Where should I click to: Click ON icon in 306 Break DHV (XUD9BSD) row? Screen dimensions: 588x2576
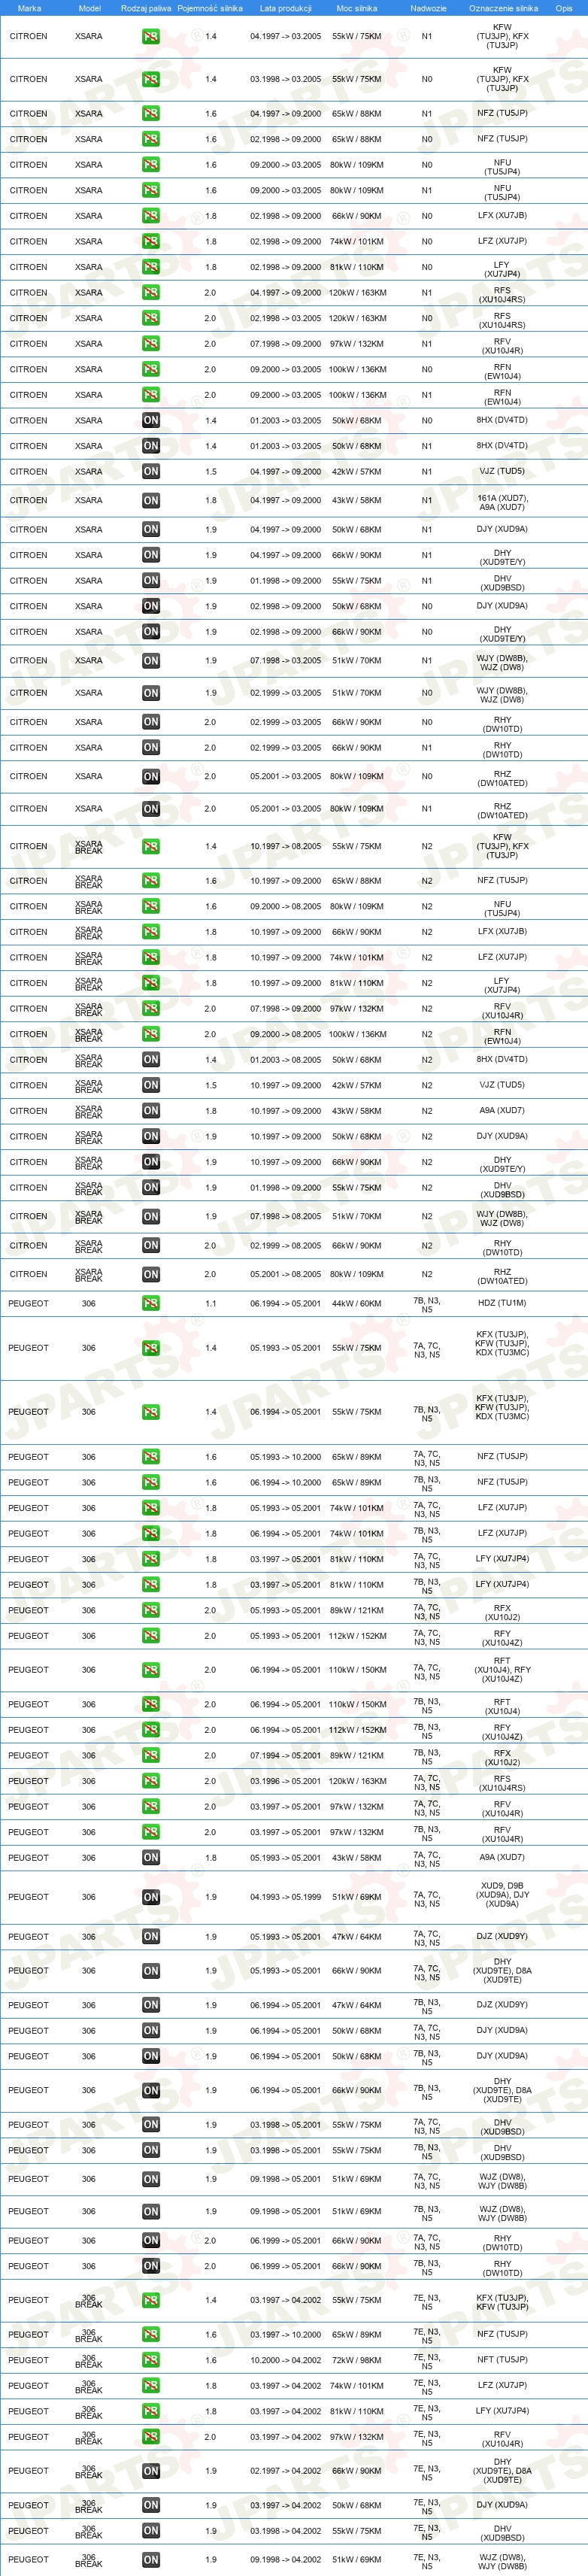pos(151,2531)
